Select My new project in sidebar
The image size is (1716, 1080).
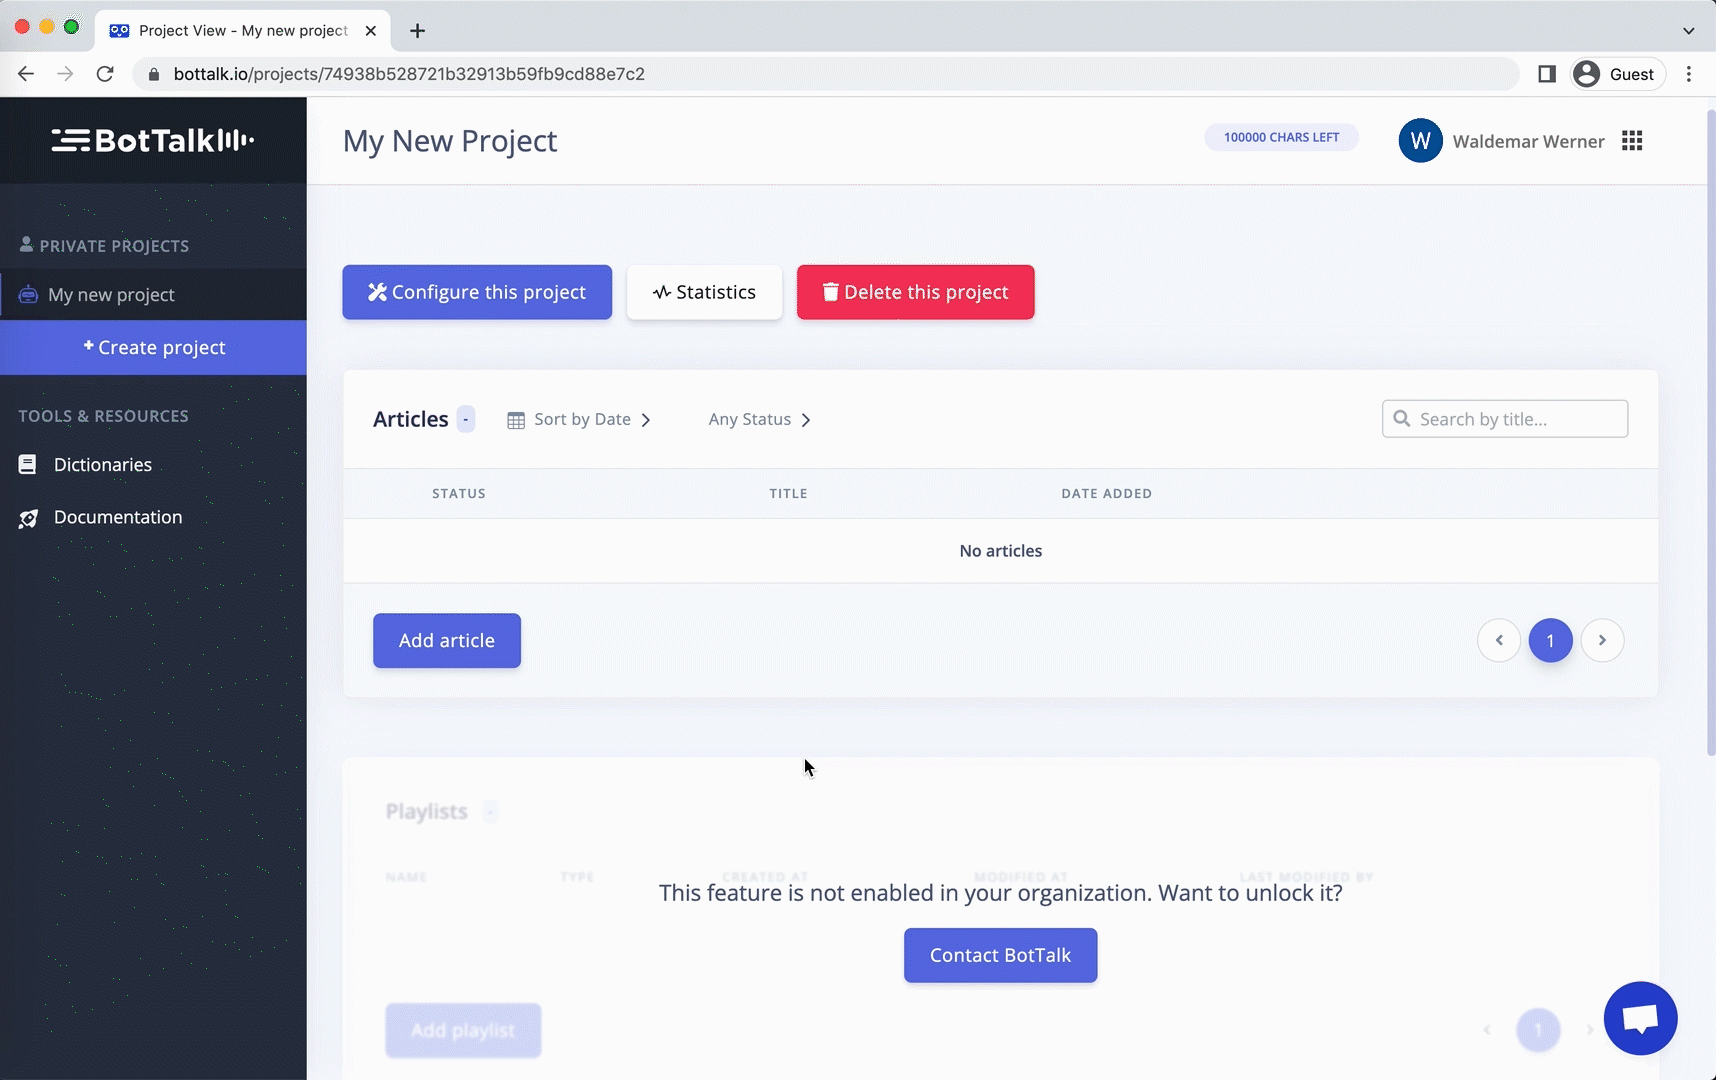[111, 295]
